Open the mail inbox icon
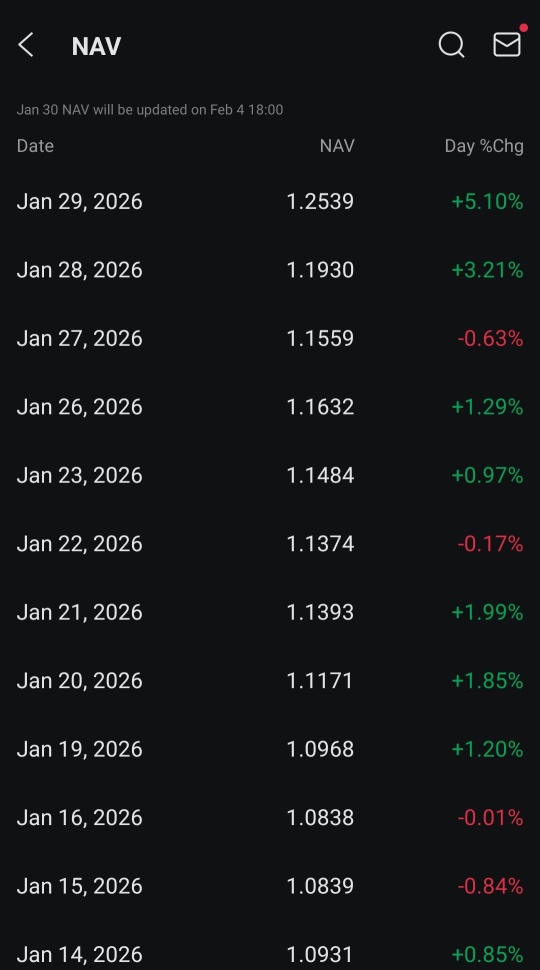This screenshot has height=970, width=540. [x=507, y=45]
